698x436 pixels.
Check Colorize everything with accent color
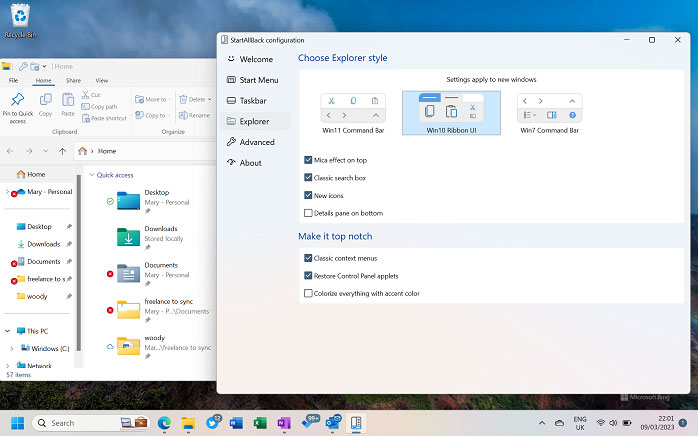click(x=308, y=293)
